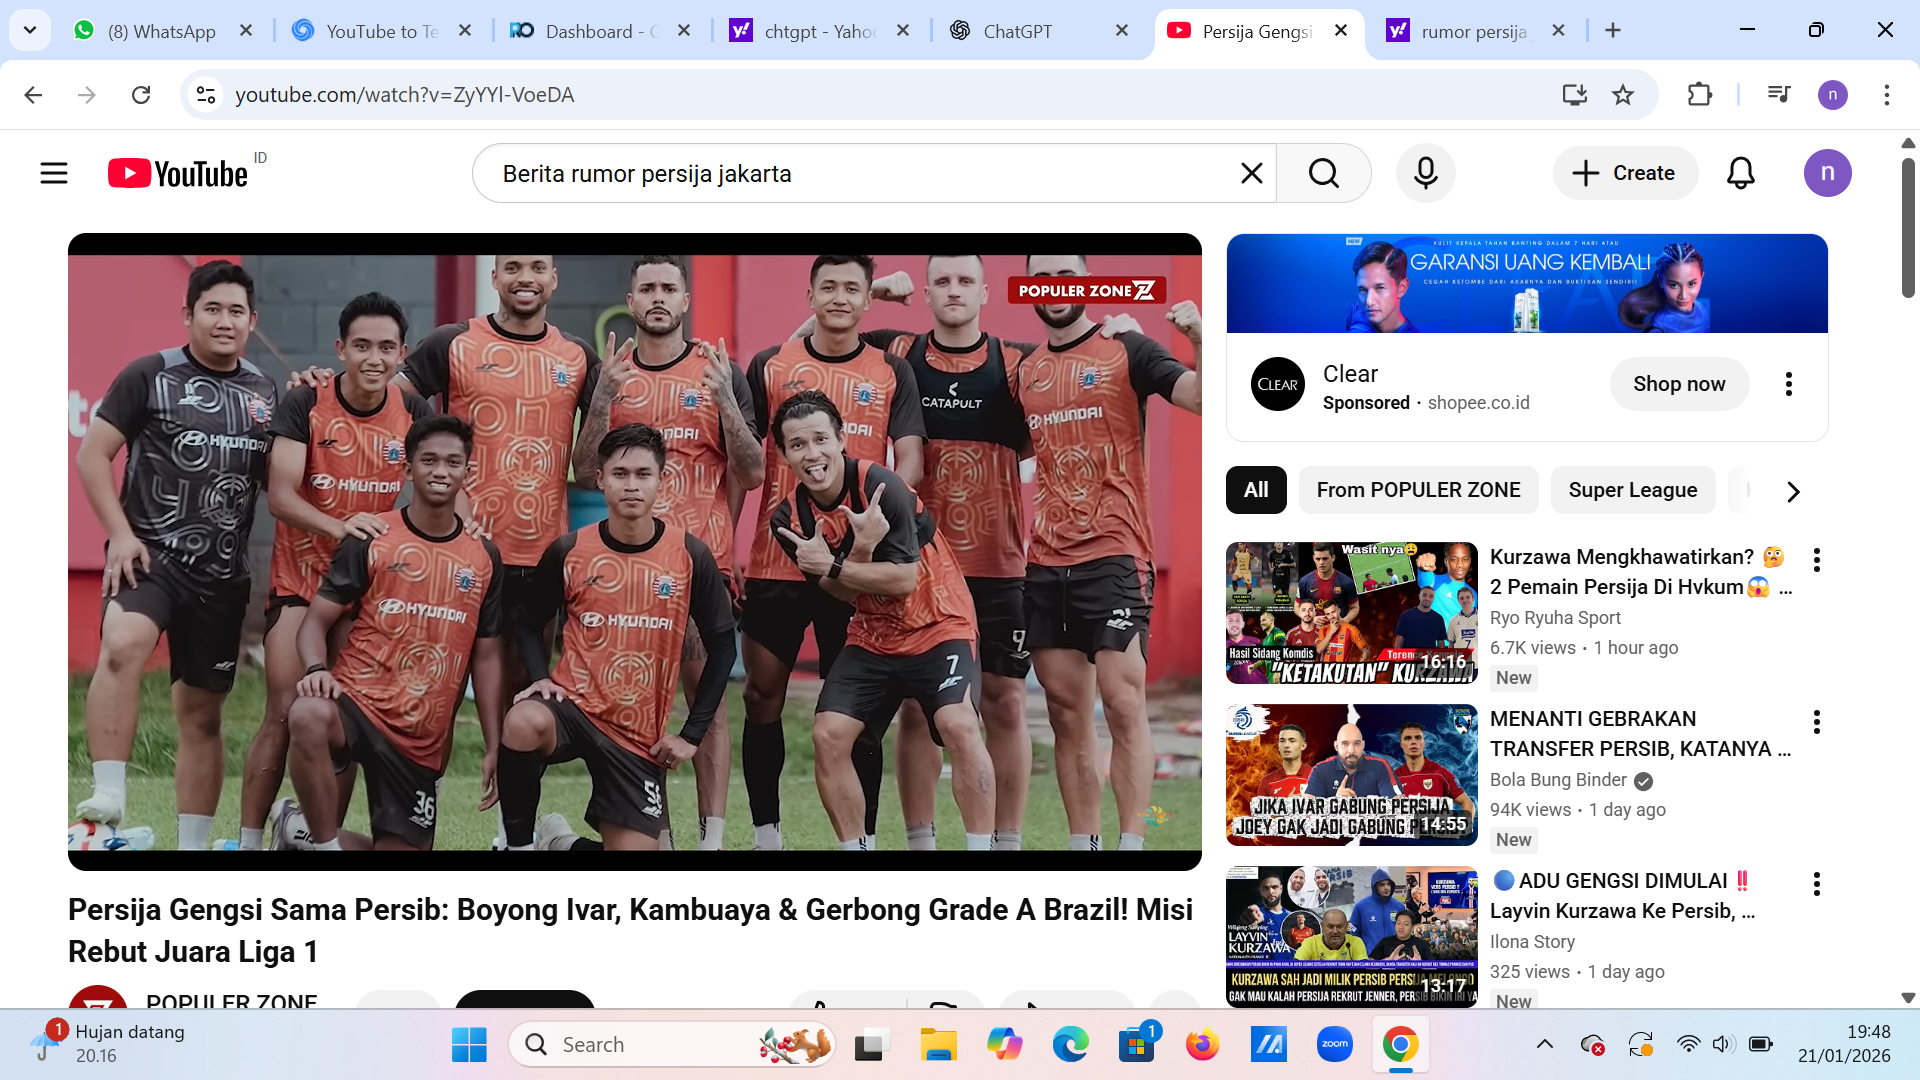Click the browser address bar URL

click(404, 94)
